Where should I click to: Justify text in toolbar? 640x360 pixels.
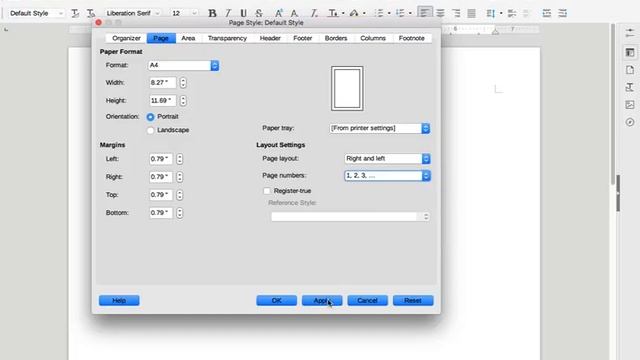tap(471, 13)
